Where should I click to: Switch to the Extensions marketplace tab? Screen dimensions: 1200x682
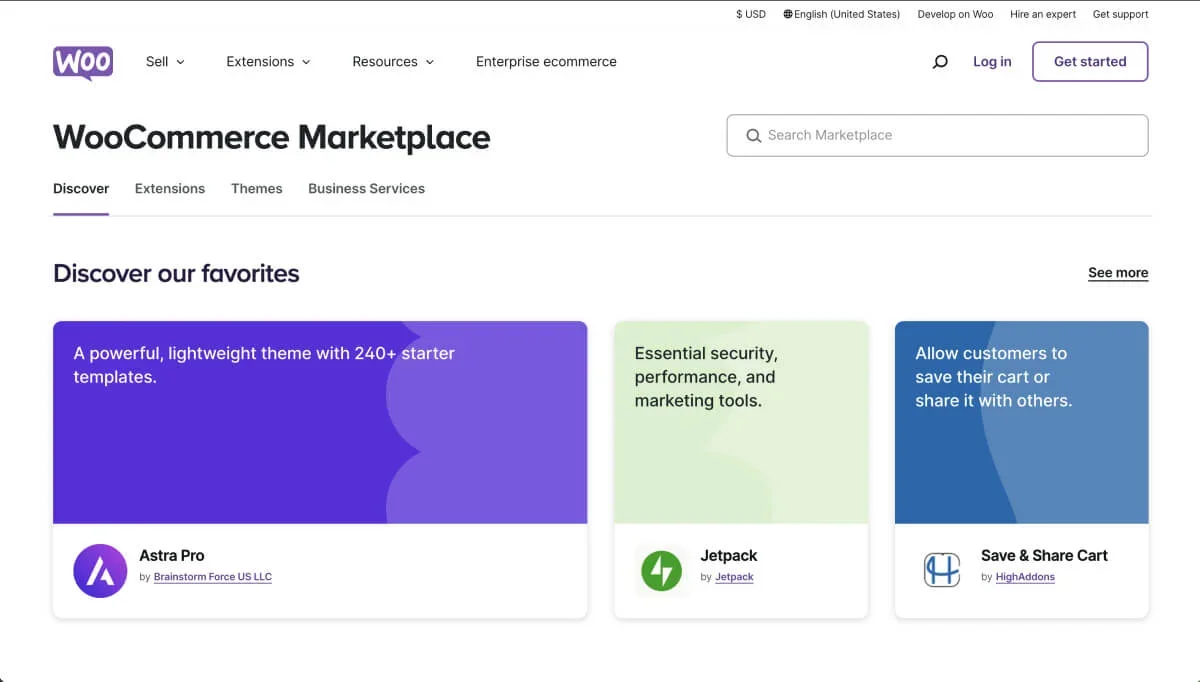point(169,188)
